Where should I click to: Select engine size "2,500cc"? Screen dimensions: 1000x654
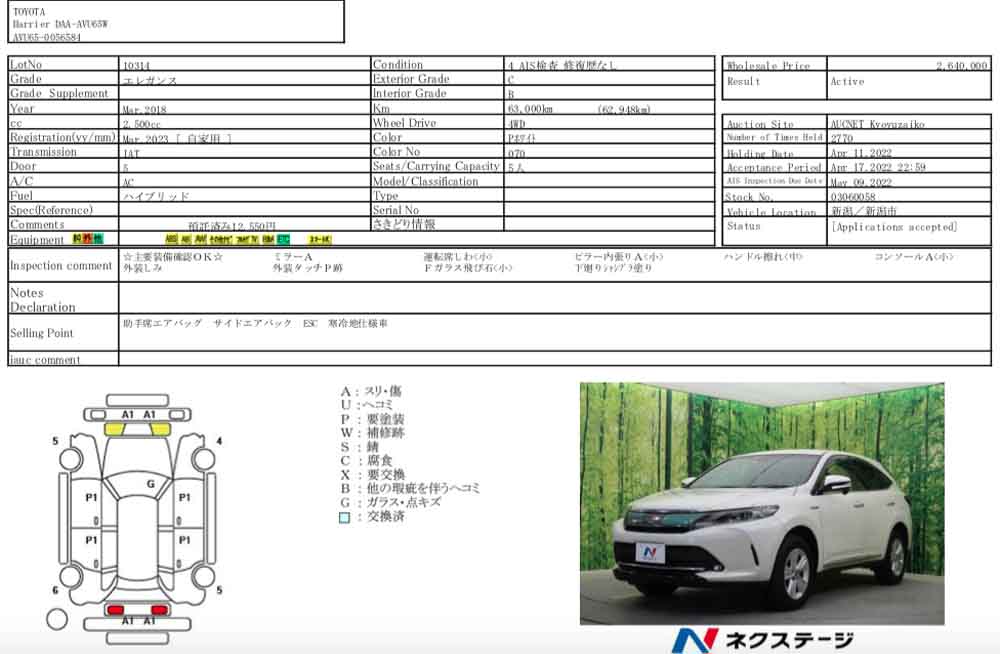(142, 124)
